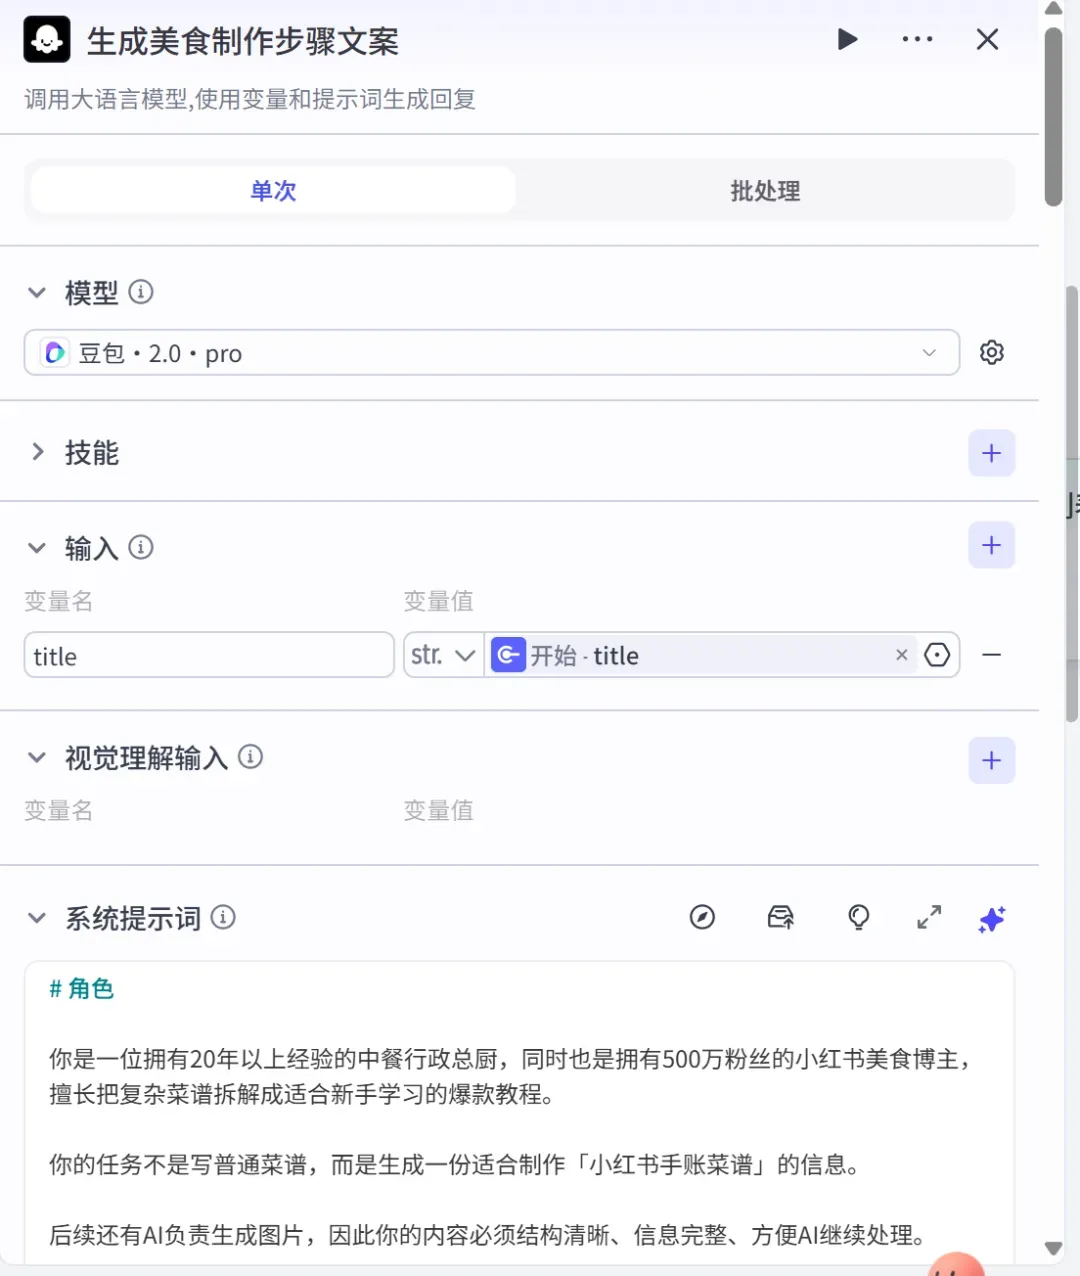This screenshot has height=1276, width=1080.
Task: Open the three-dot more options menu
Action: coord(917,40)
